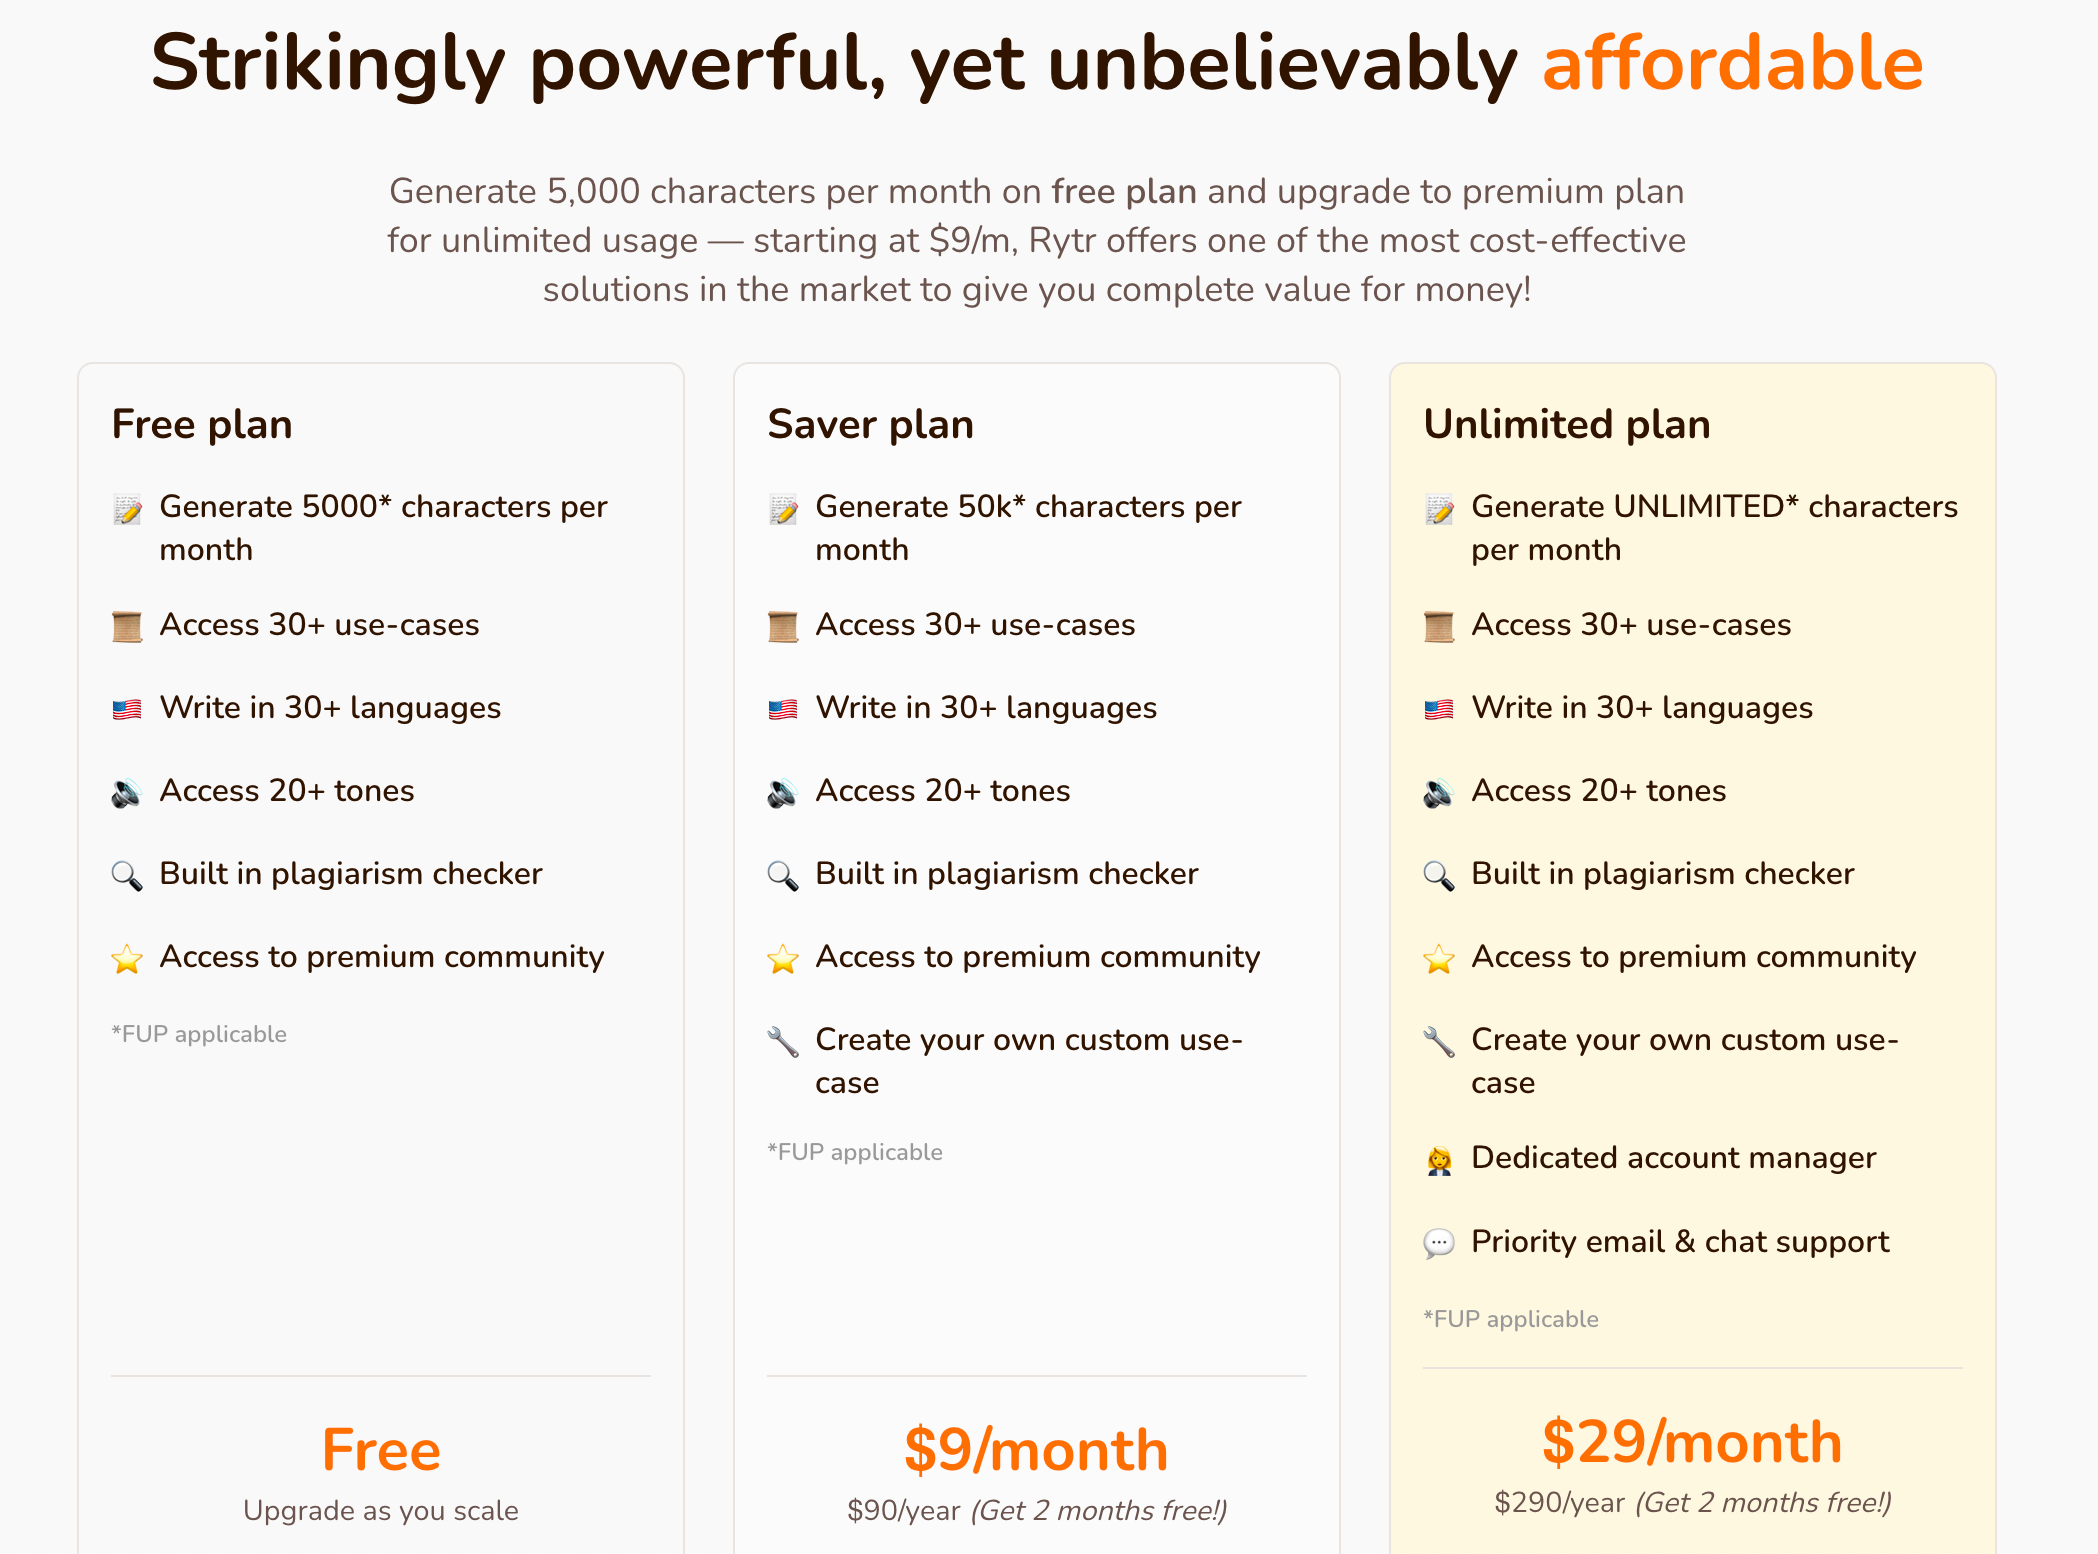The image size is (2098, 1554).
Task: Click the chat bubble support icon
Action: coord(1439,1244)
